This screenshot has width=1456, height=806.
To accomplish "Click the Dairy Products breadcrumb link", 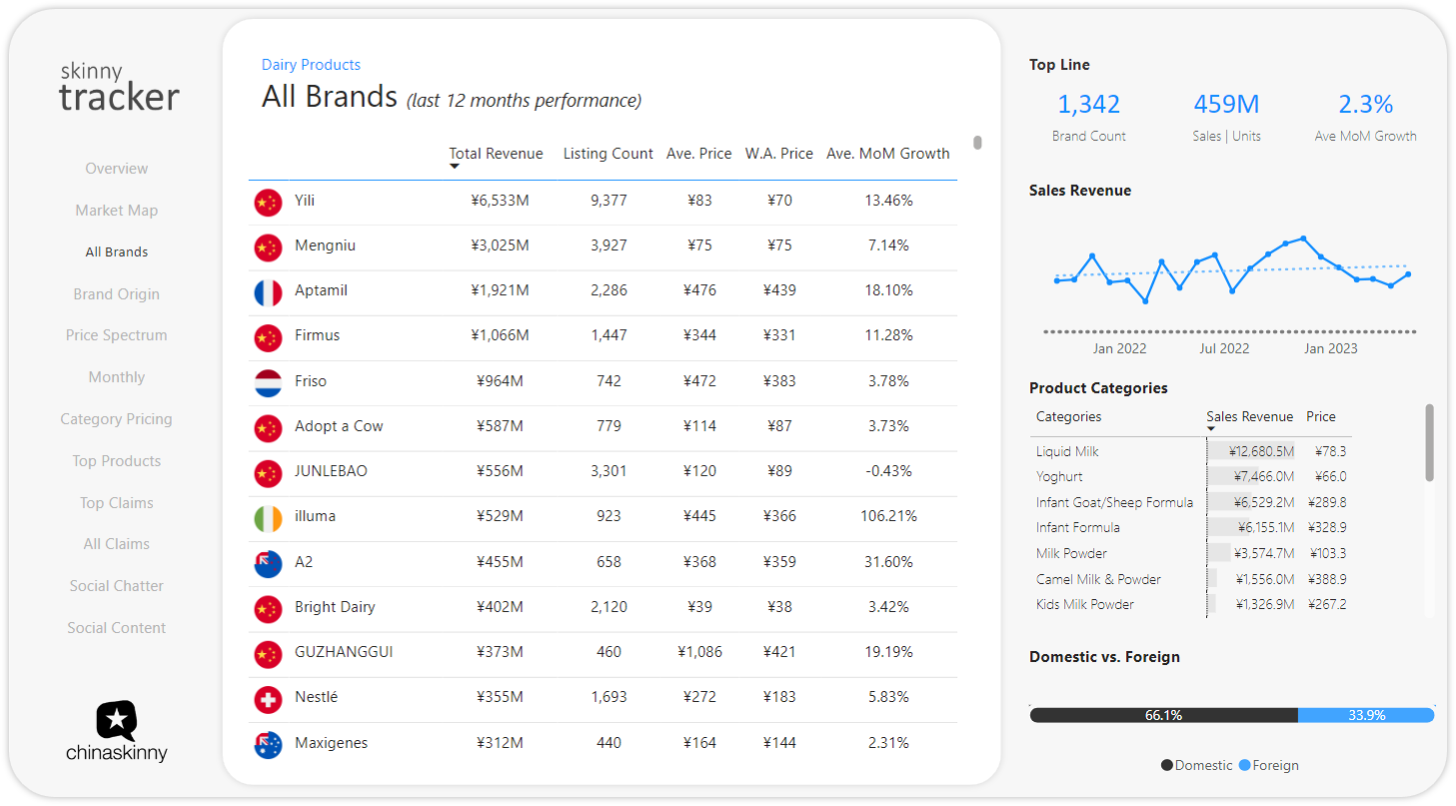I will click(x=311, y=65).
